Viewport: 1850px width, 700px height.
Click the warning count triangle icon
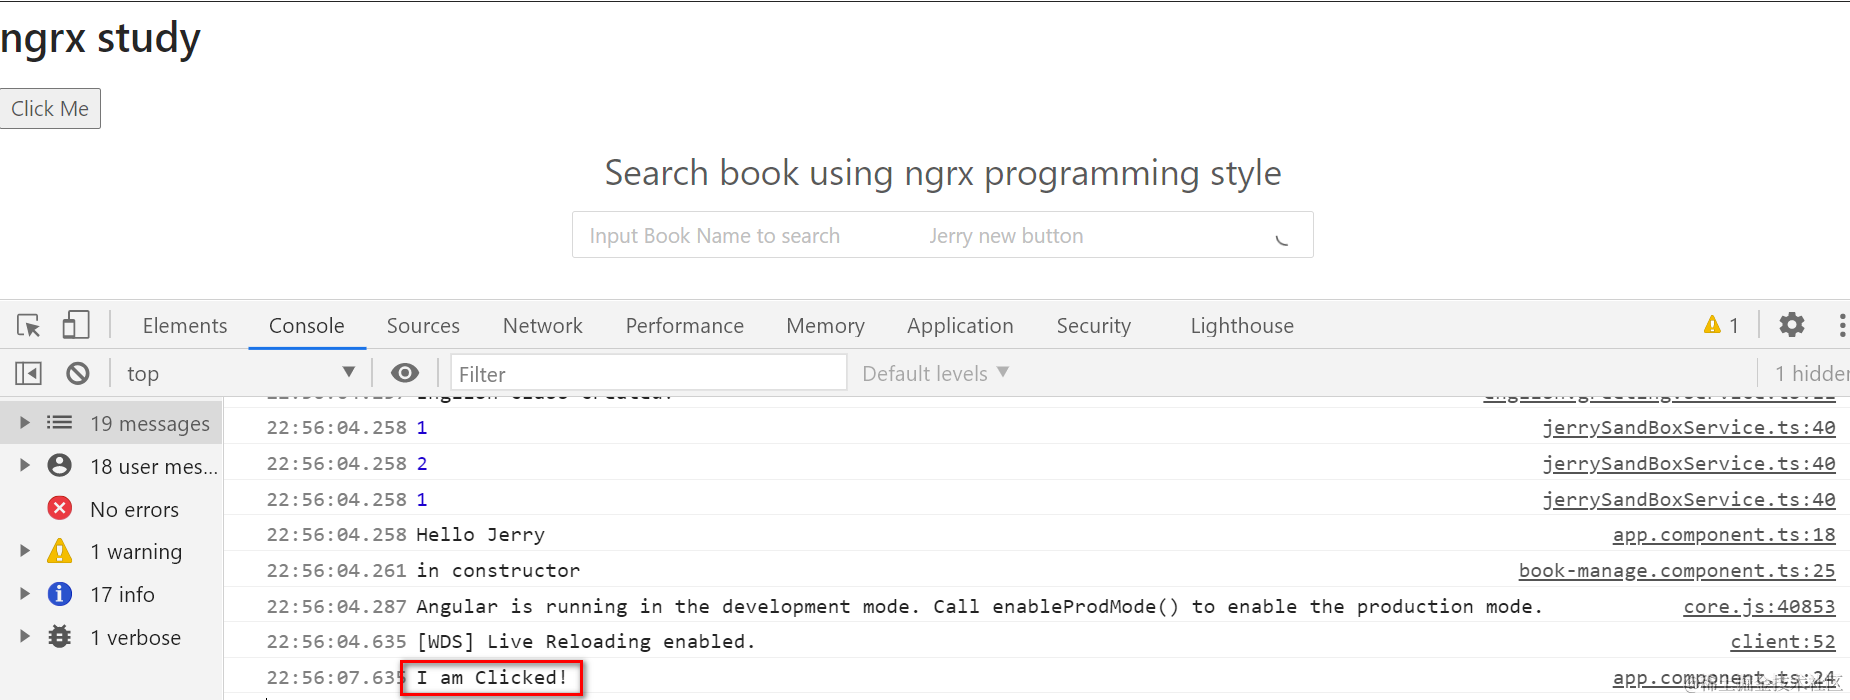1712,325
